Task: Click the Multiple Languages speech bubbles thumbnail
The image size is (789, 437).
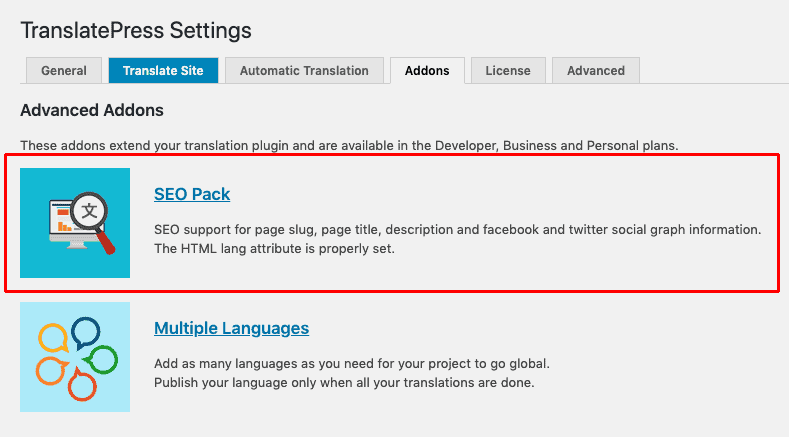Action: [x=75, y=357]
